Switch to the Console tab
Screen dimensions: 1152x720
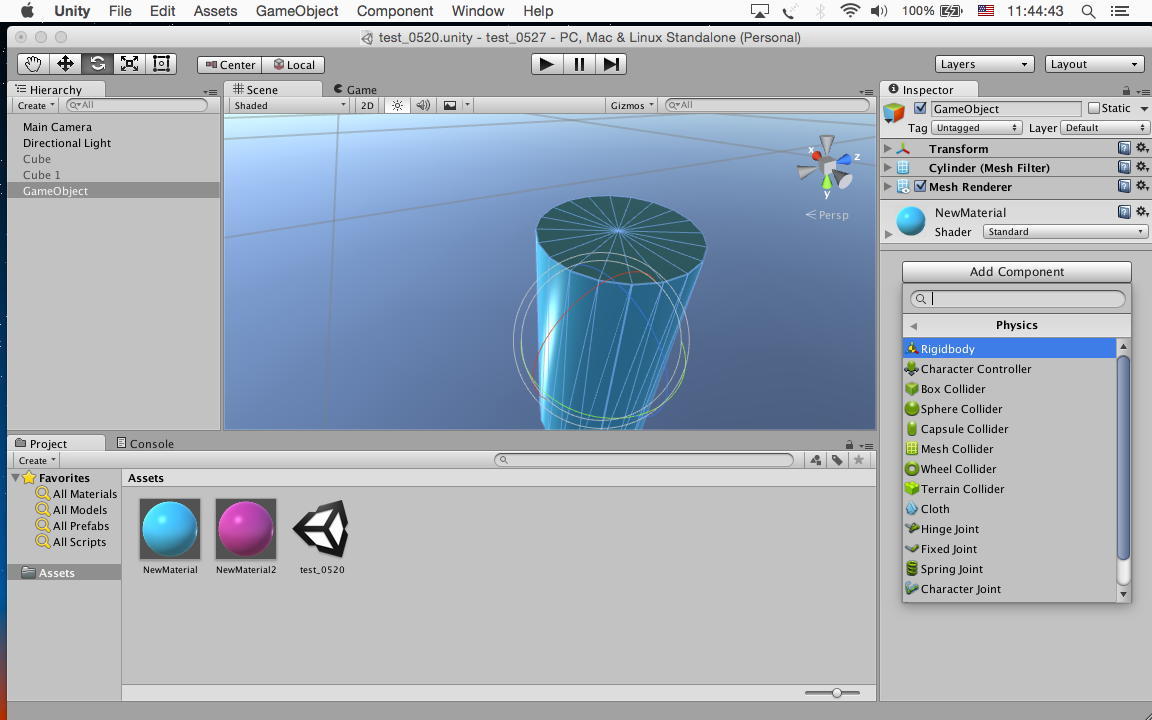[x=145, y=444]
